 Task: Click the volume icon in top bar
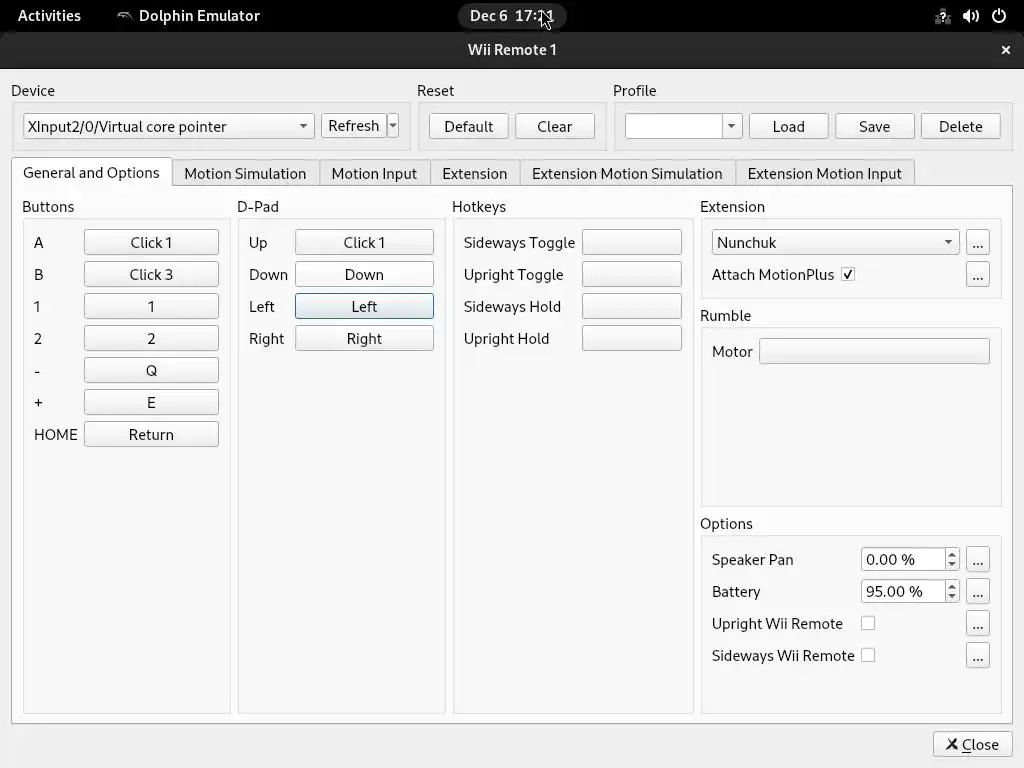point(970,16)
